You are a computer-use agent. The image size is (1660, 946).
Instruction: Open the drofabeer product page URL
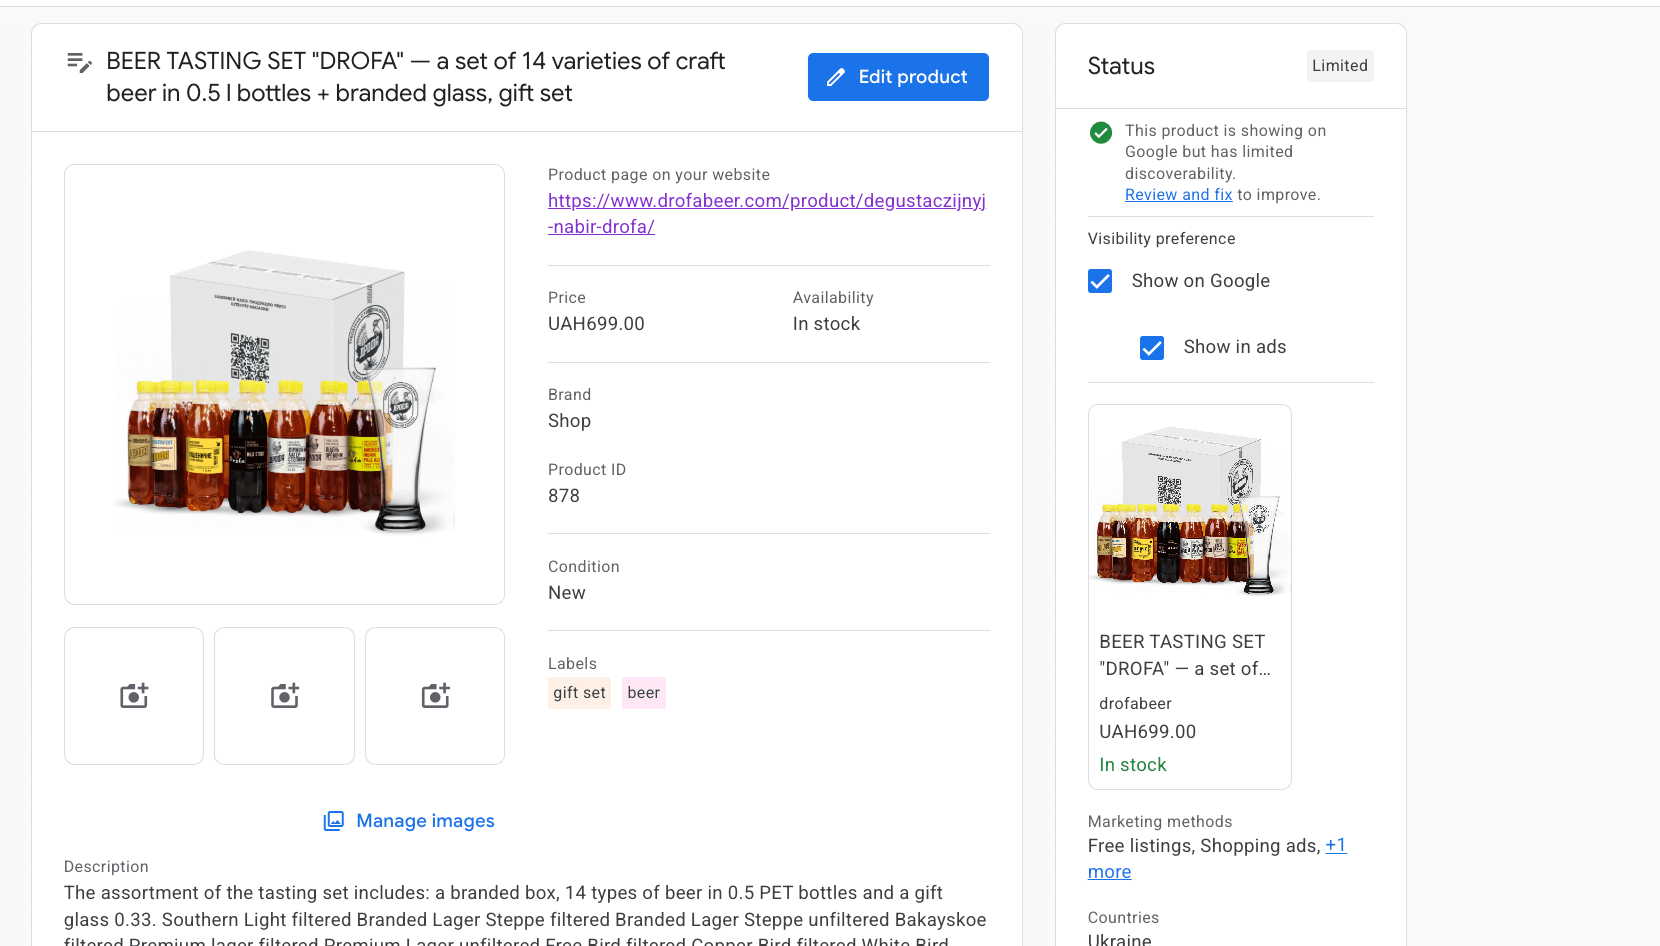click(766, 213)
